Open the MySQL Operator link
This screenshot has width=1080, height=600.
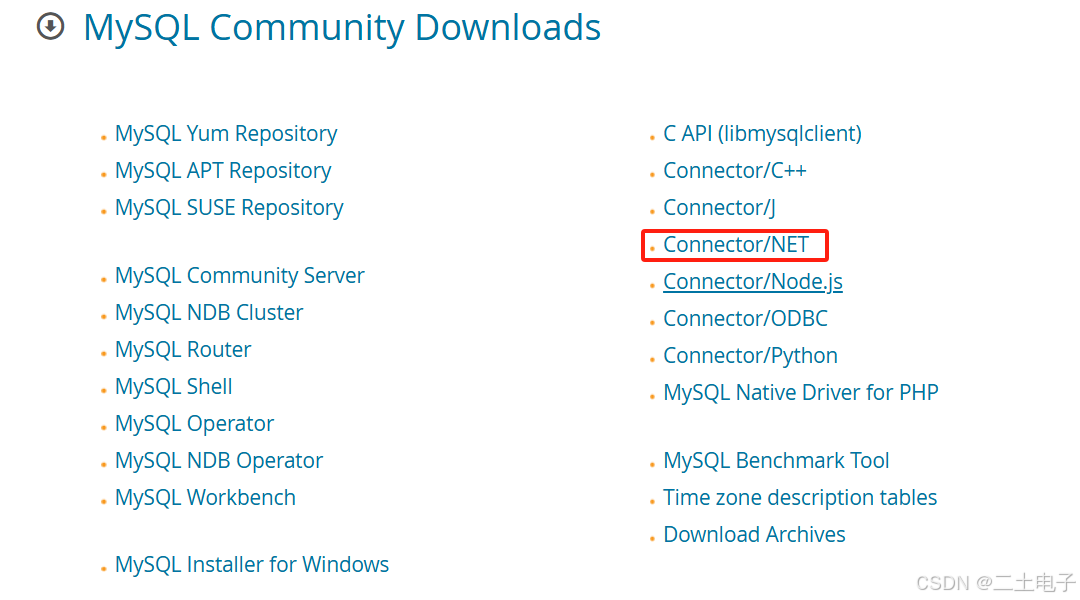[x=194, y=424]
